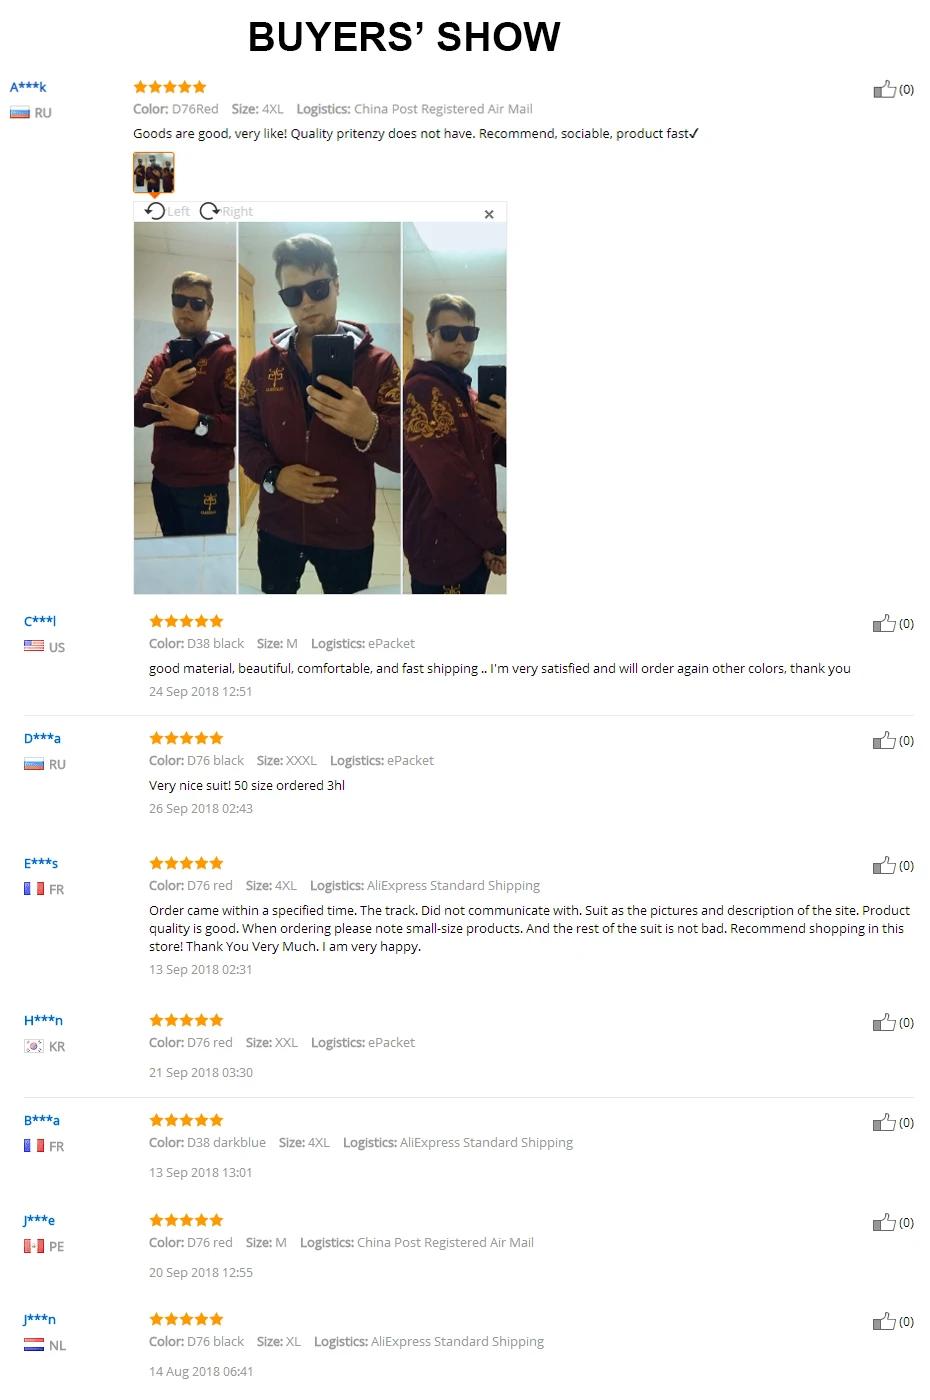930x1400 pixels.
Task: Close the enlarged review photo viewer
Action: (x=489, y=214)
